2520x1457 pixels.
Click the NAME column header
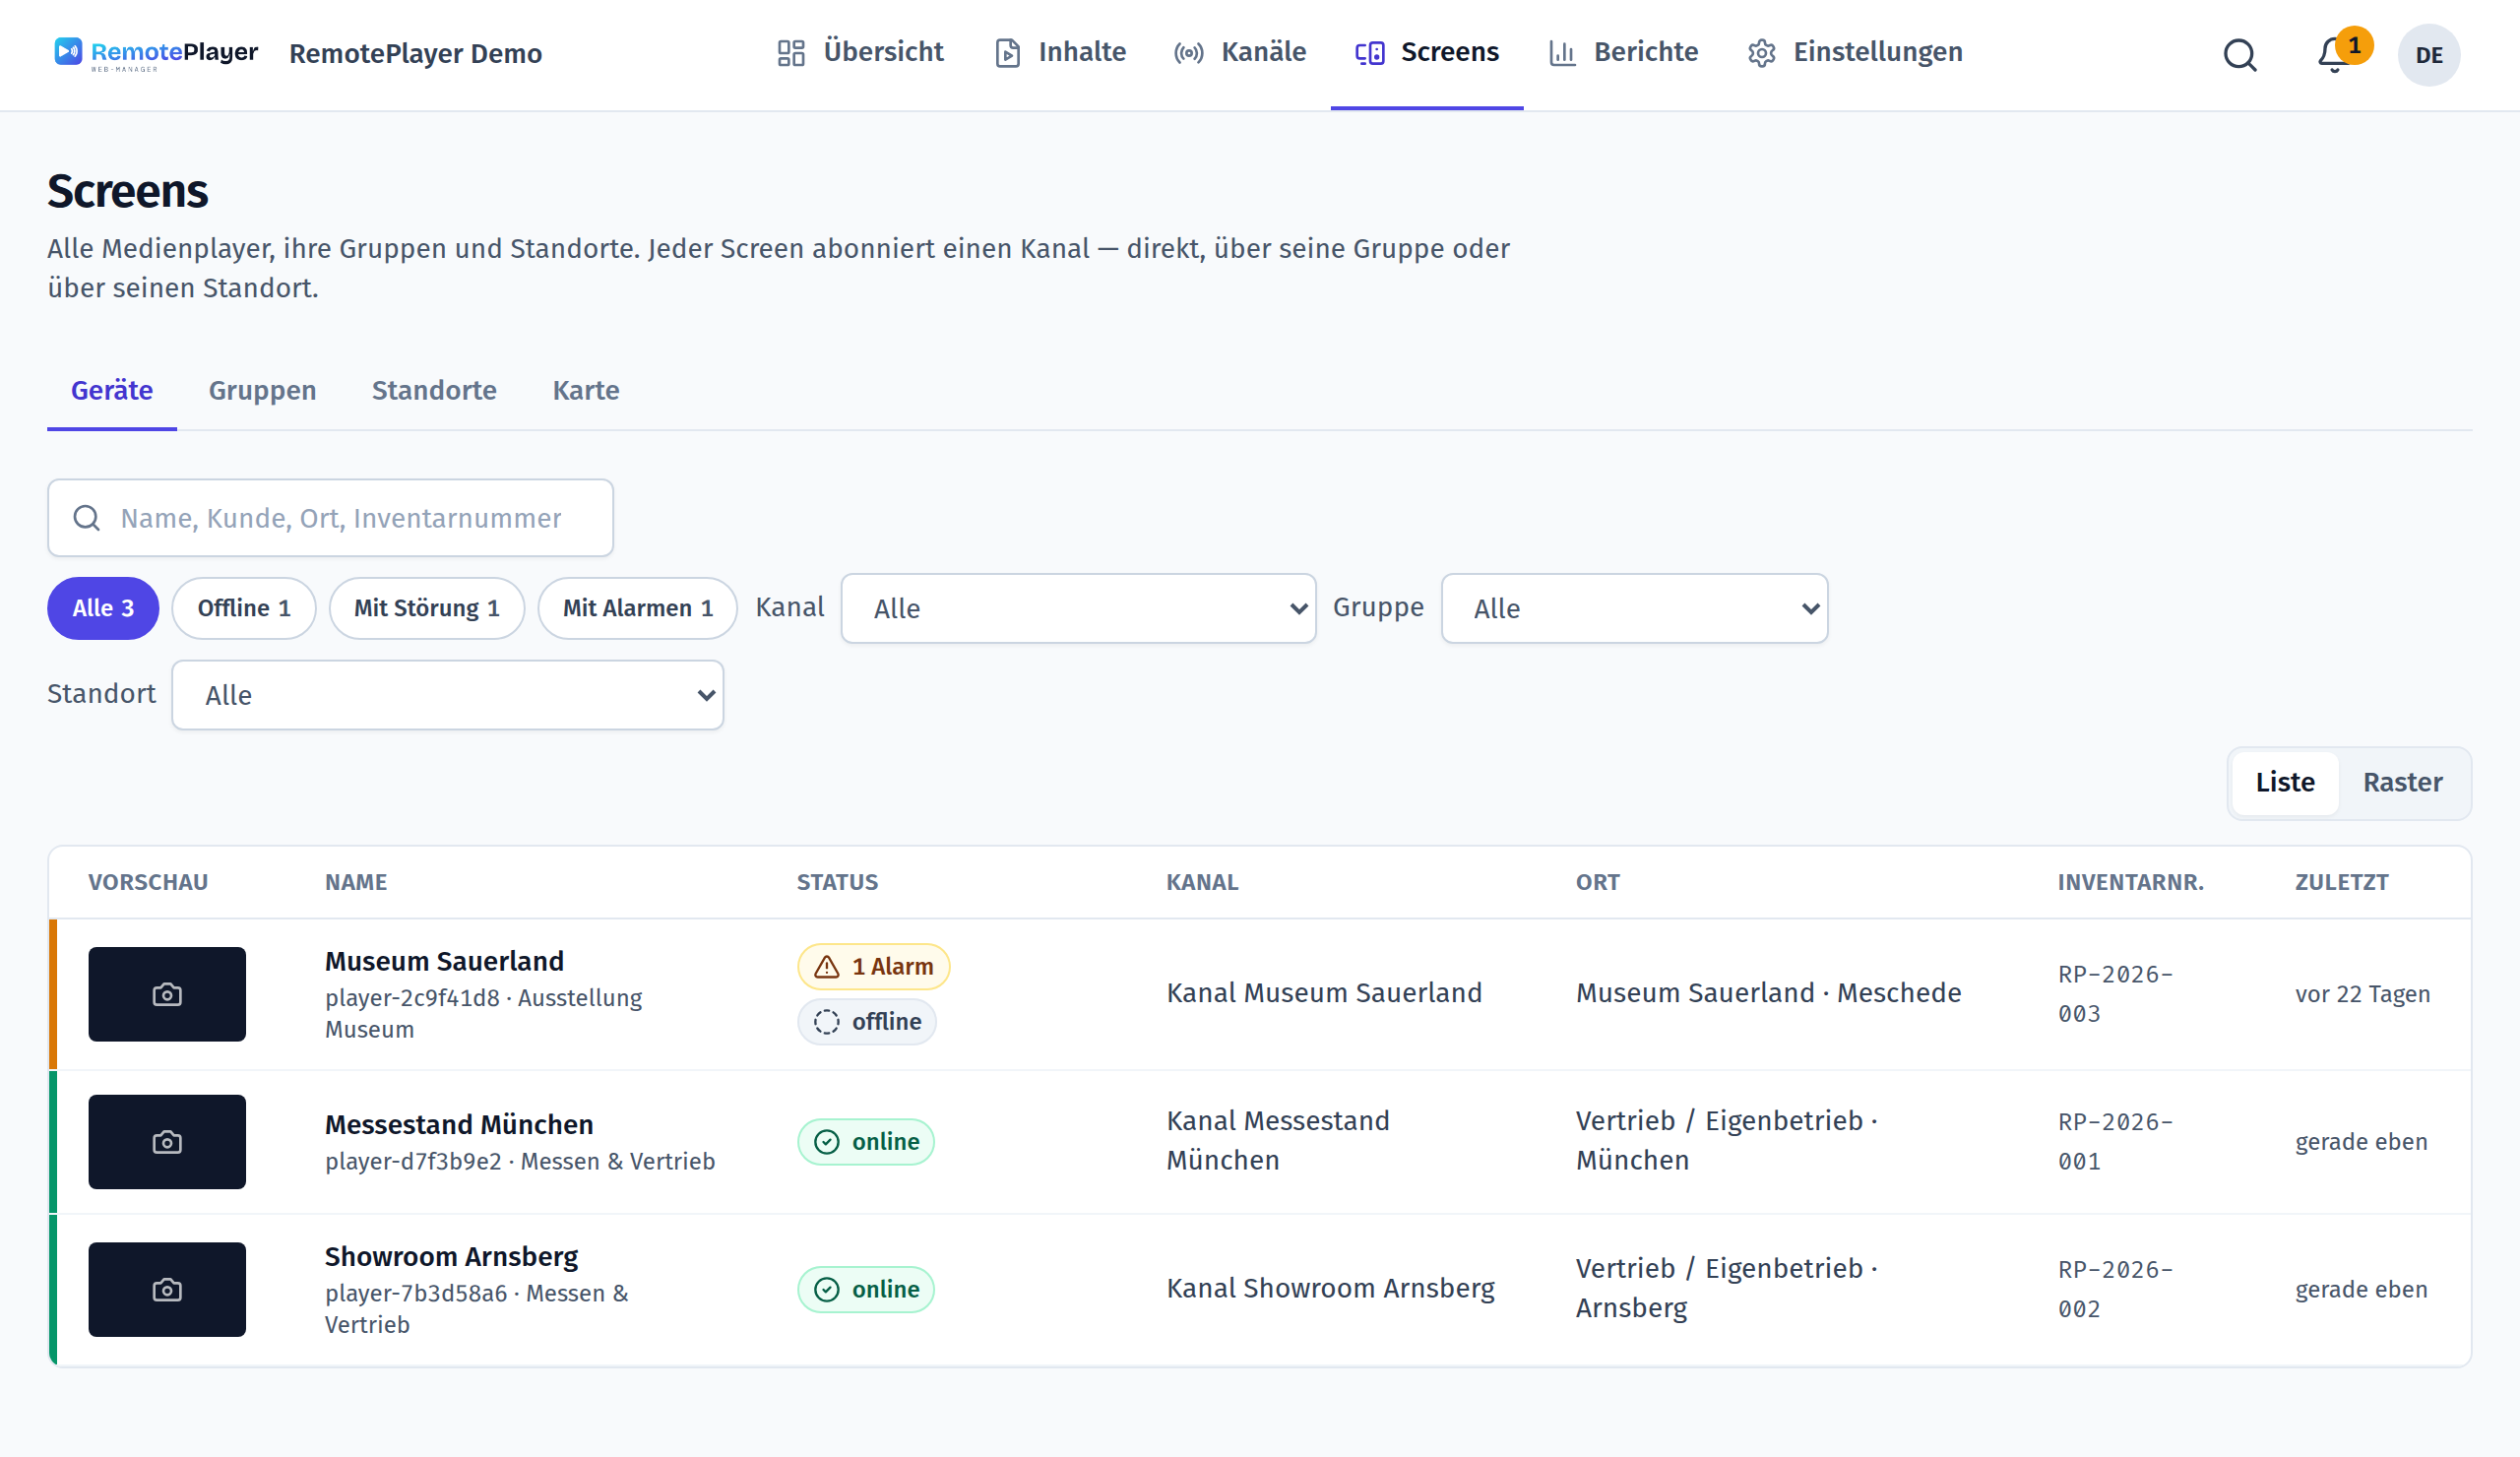356,883
